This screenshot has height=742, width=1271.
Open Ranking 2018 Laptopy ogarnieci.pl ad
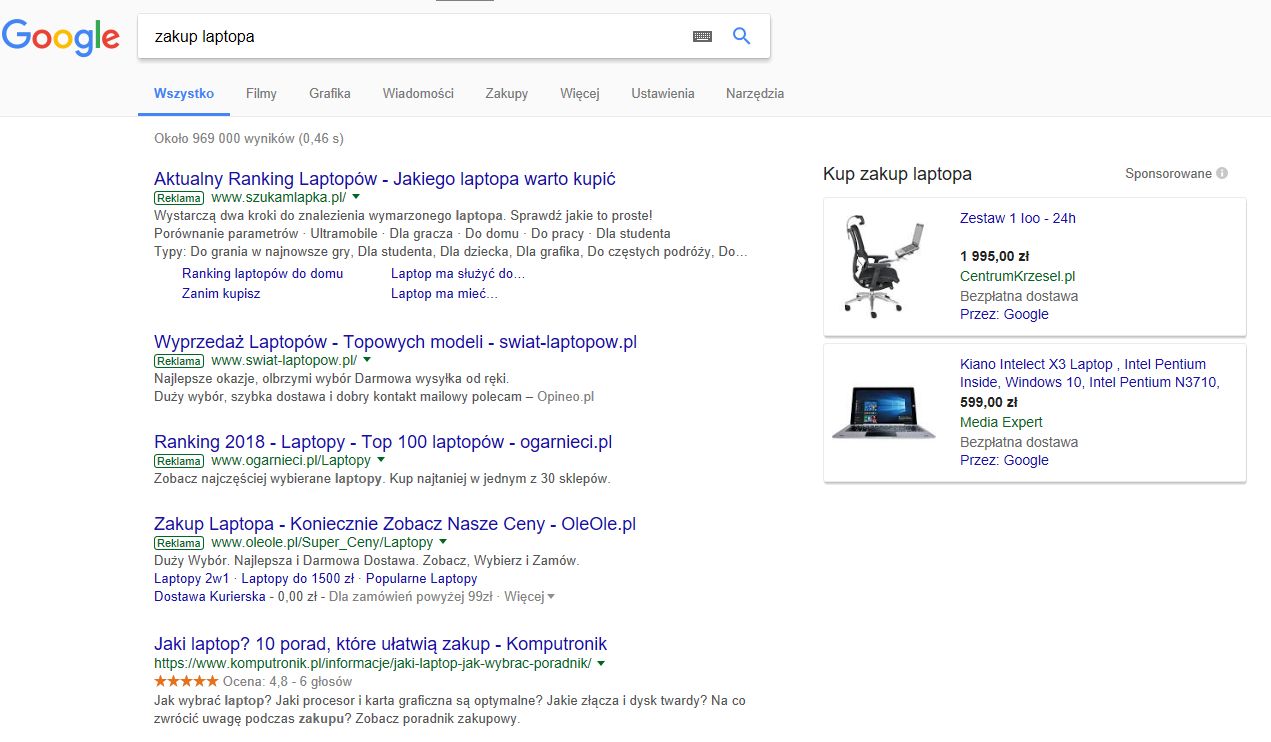tap(383, 442)
